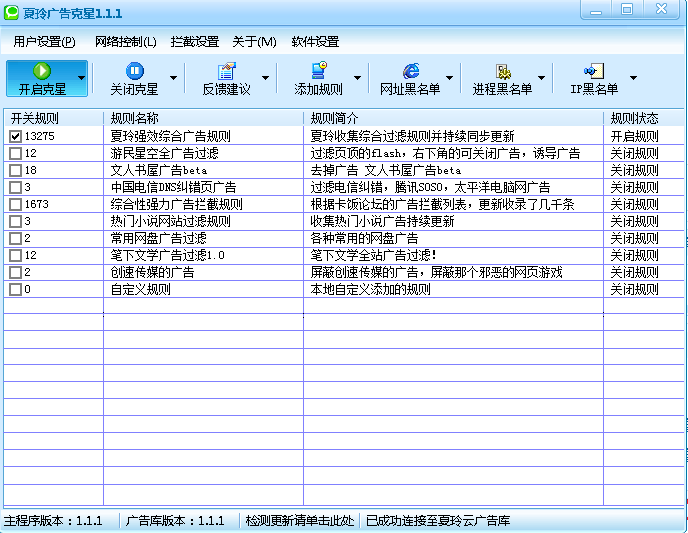Check the 热门小说网站过滤规则 checkbox
Viewport: 688px width, 533px height.
(x=15, y=222)
